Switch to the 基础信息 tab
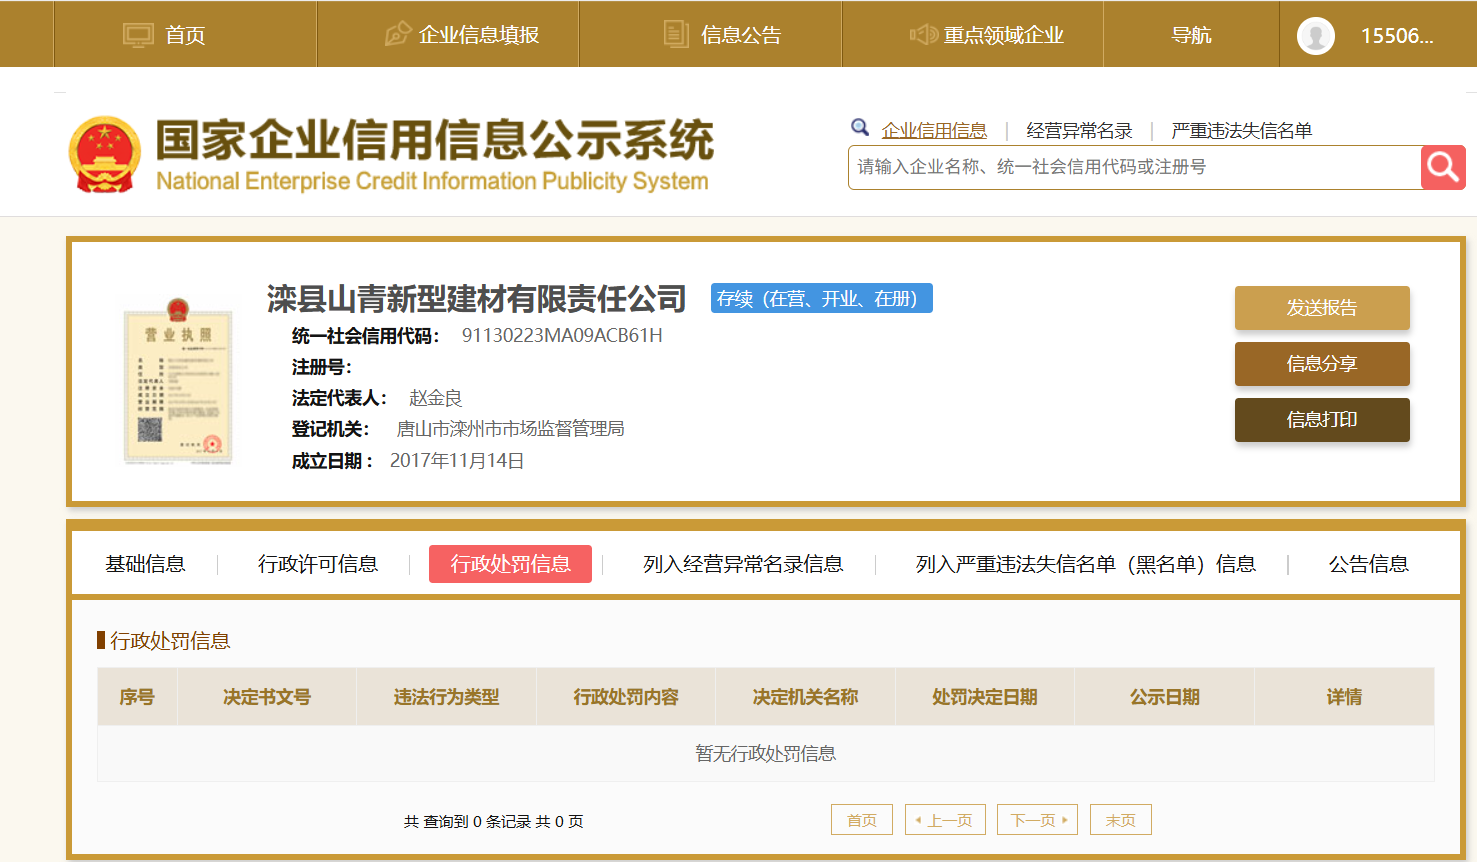The width and height of the screenshot is (1477, 862). pos(145,564)
